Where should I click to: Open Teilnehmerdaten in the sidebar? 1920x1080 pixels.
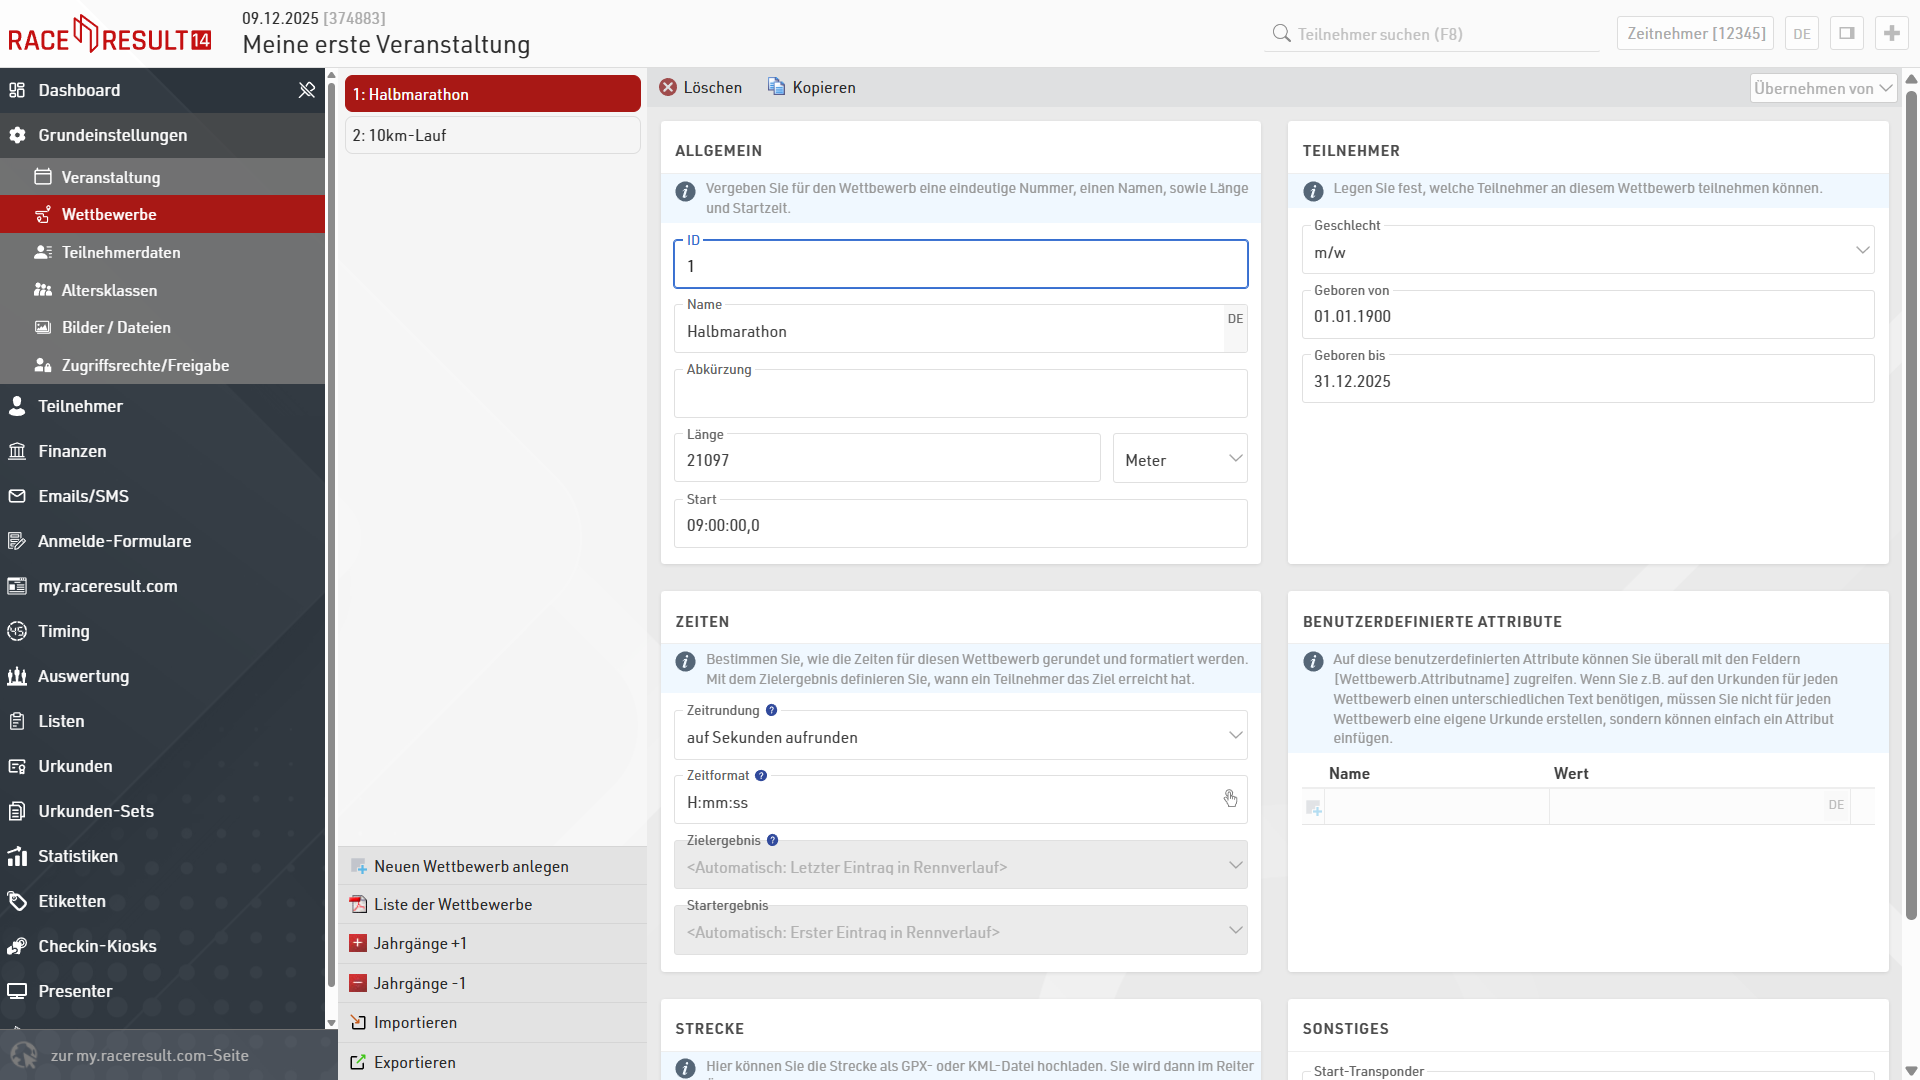pyautogui.click(x=121, y=252)
